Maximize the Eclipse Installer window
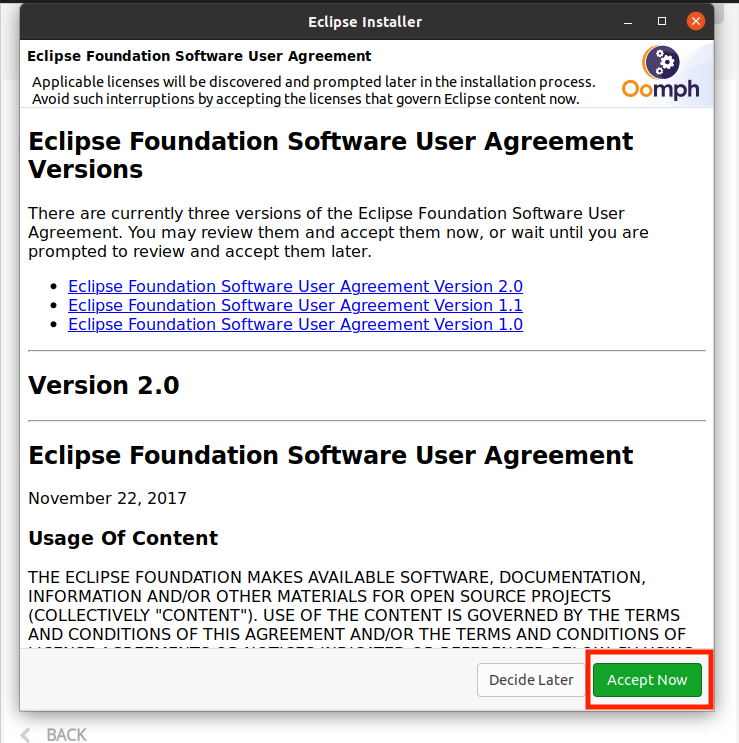This screenshot has height=743, width=739. [x=662, y=21]
